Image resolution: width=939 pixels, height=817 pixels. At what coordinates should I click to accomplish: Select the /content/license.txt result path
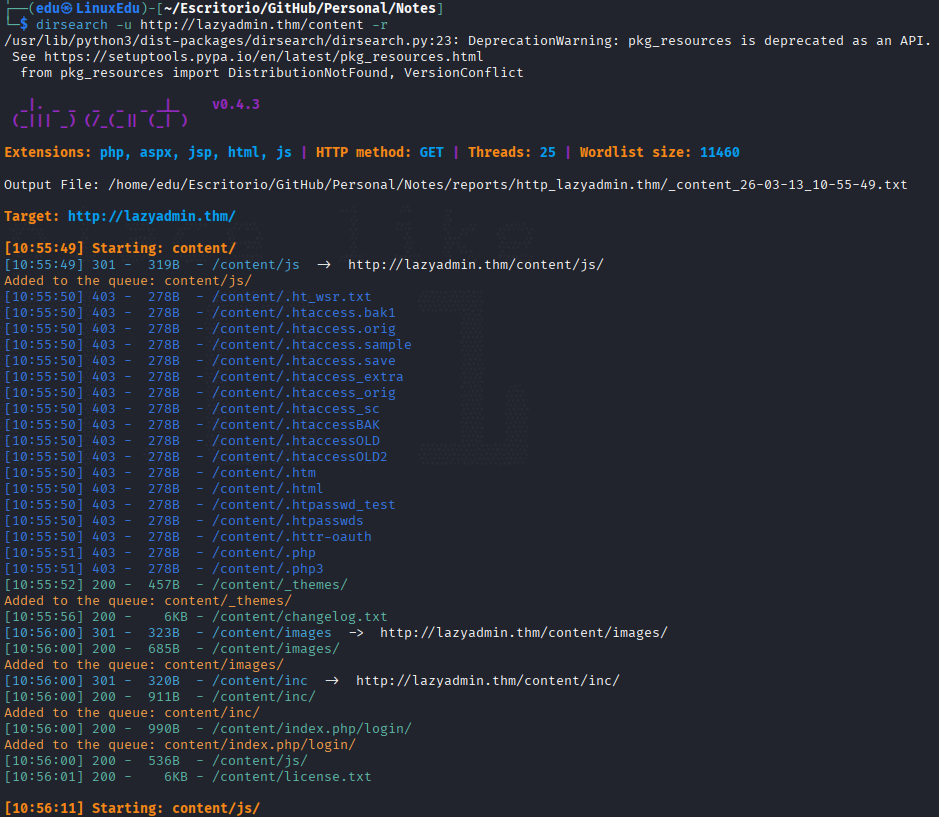(x=292, y=777)
